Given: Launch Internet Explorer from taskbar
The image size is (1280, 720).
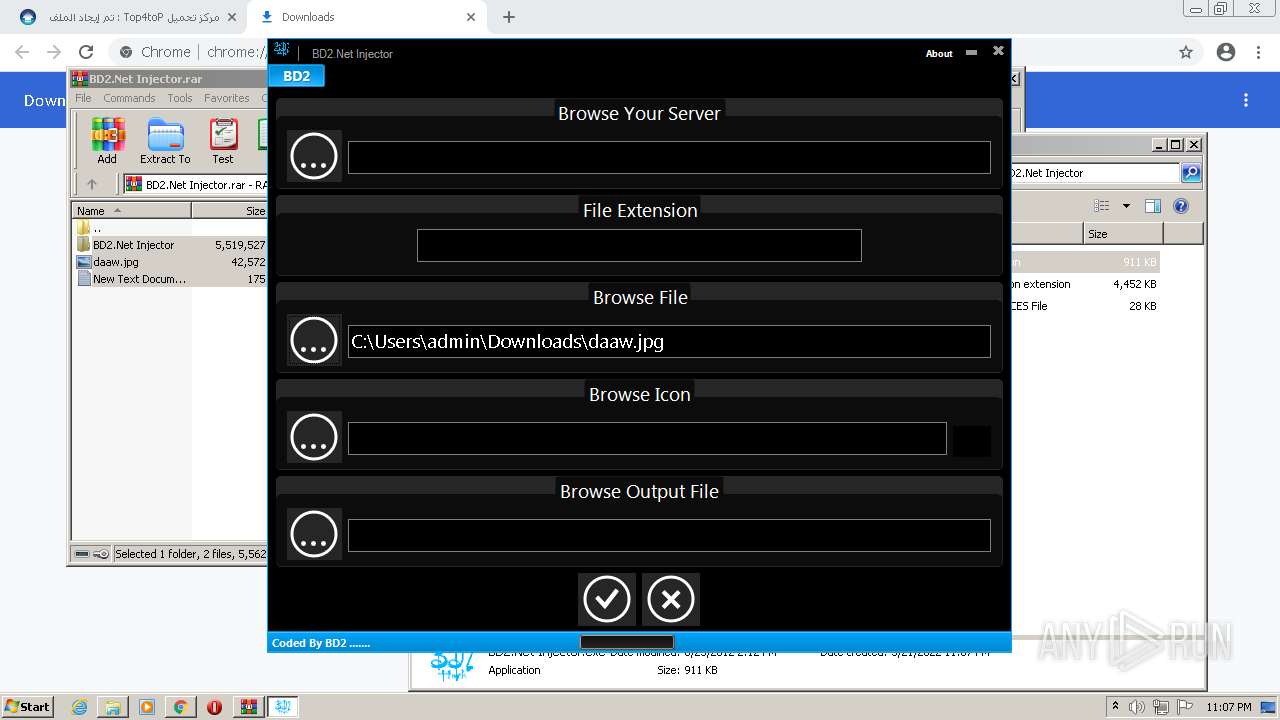Looking at the screenshot, I should click(79, 707).
